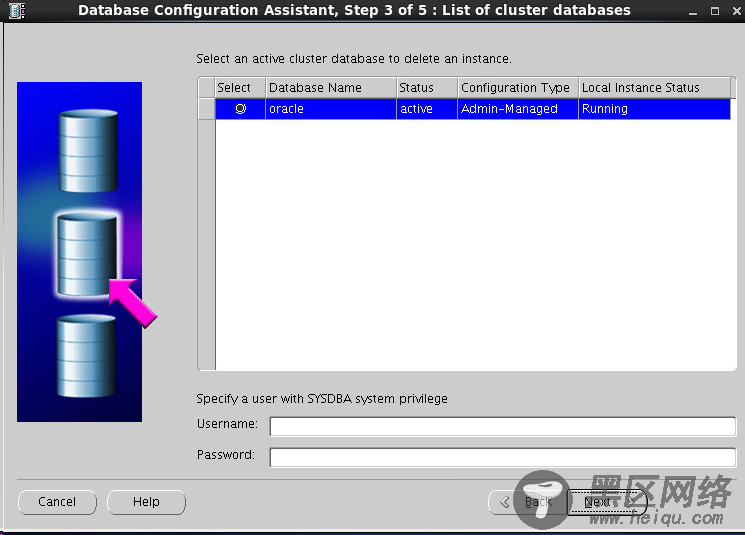Viewport: 745px width, 535px height.
Task: Minimize the Database Configuration Assistant window
Action: pos(693,11)
